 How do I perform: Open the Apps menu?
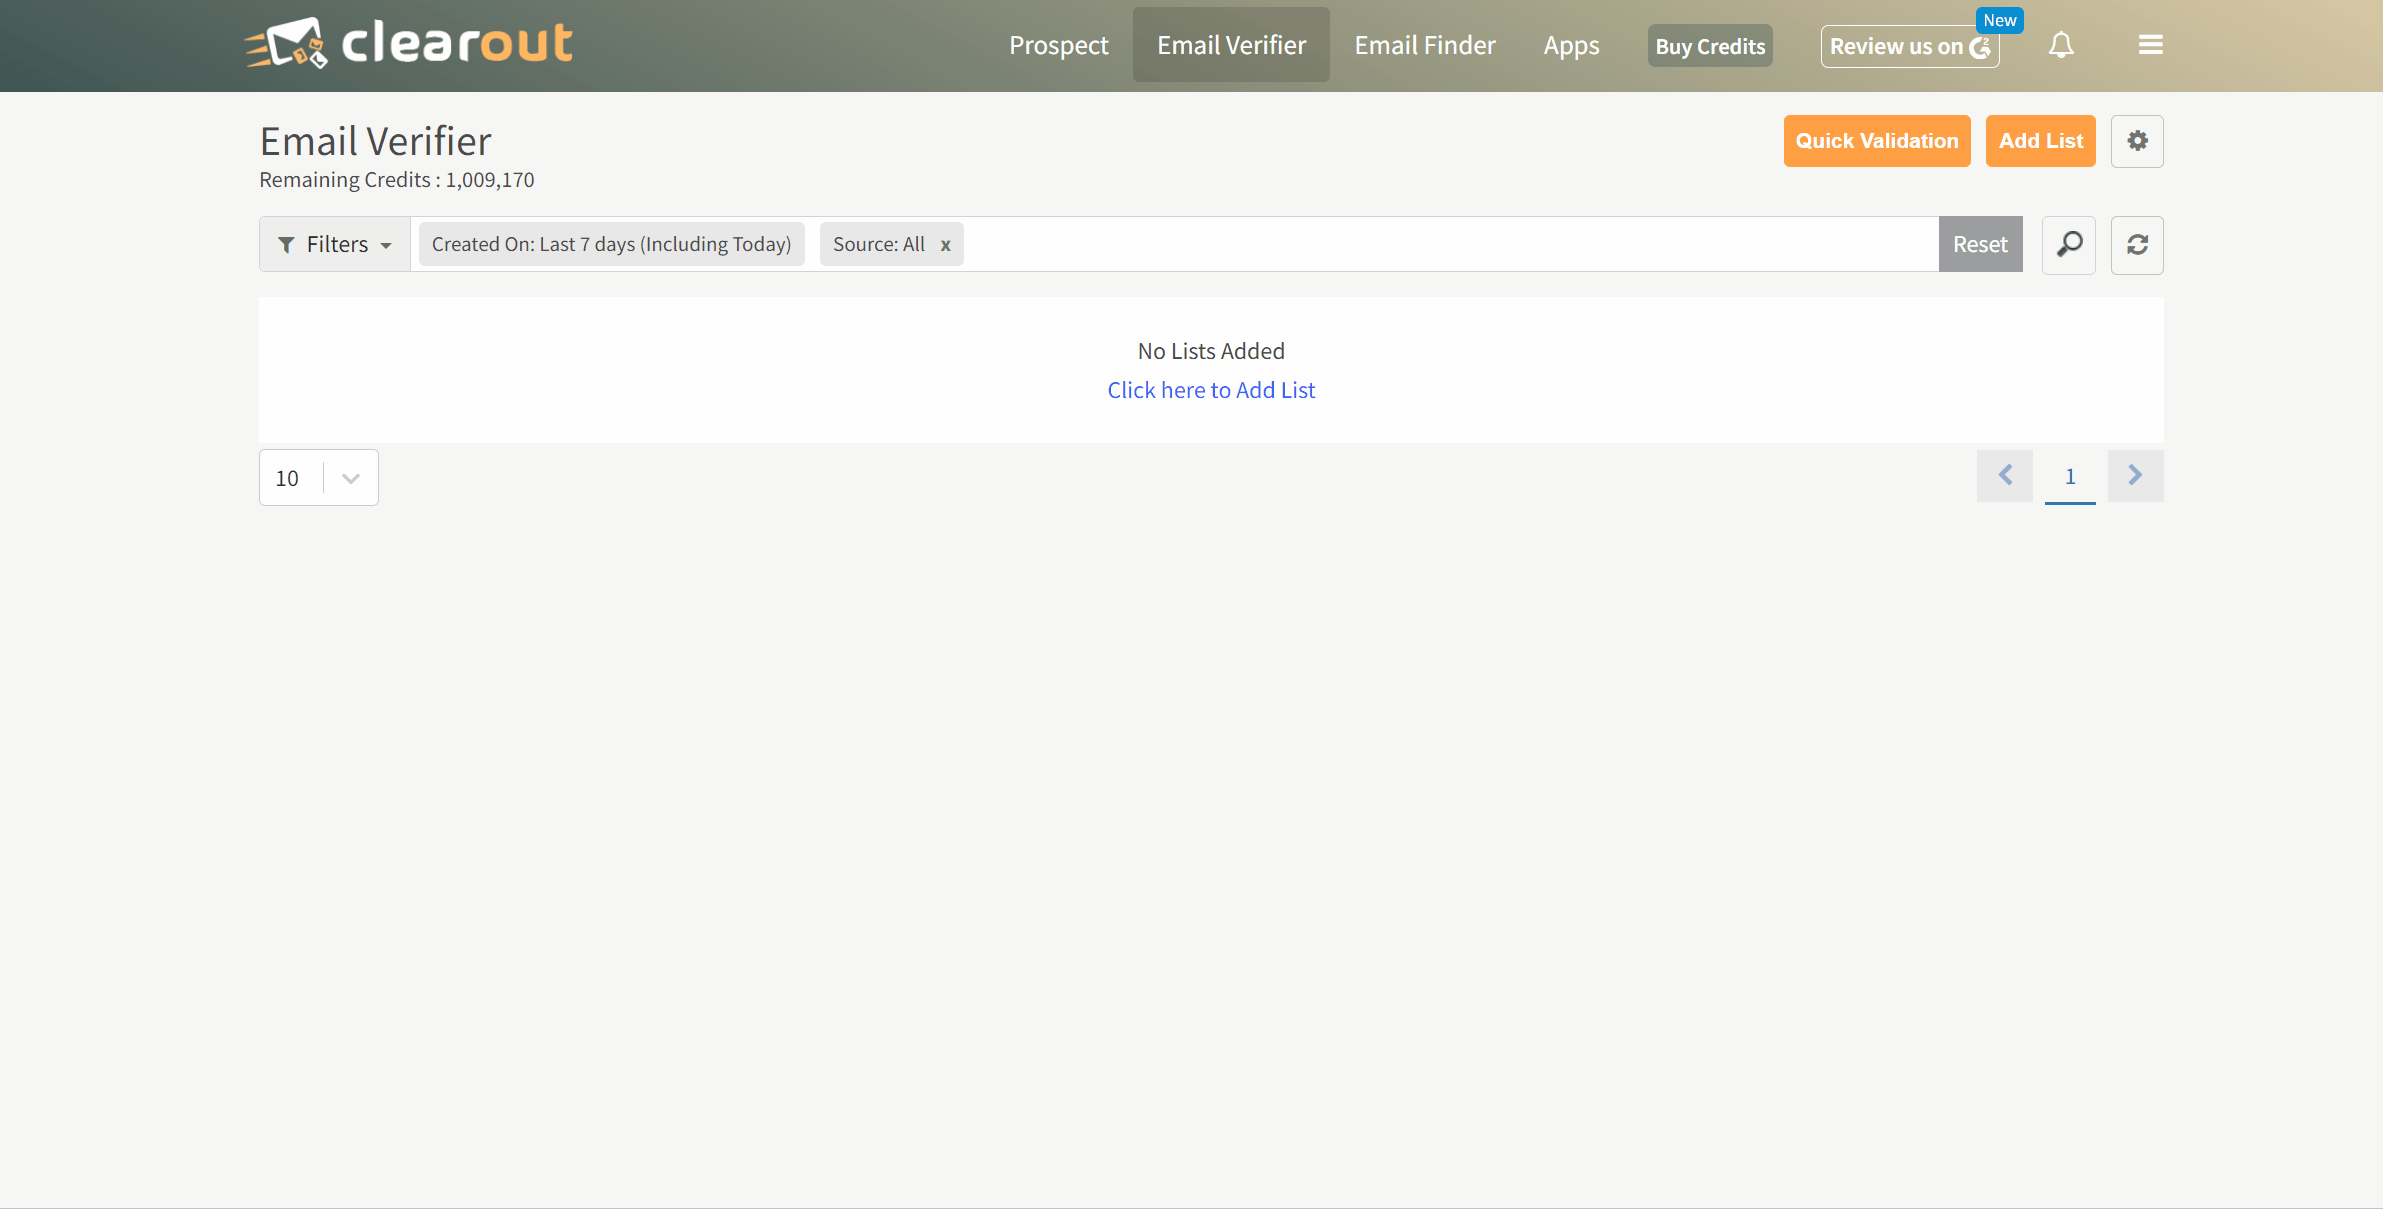(x=1570, y=45)
